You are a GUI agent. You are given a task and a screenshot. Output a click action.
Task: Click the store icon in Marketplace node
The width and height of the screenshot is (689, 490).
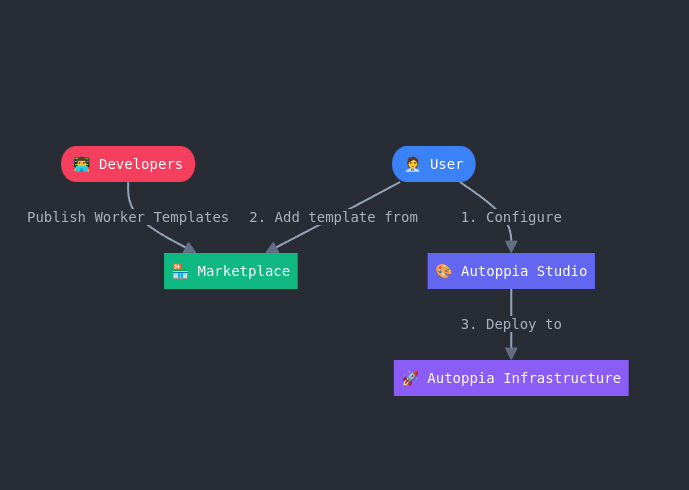tap(180, 271)
